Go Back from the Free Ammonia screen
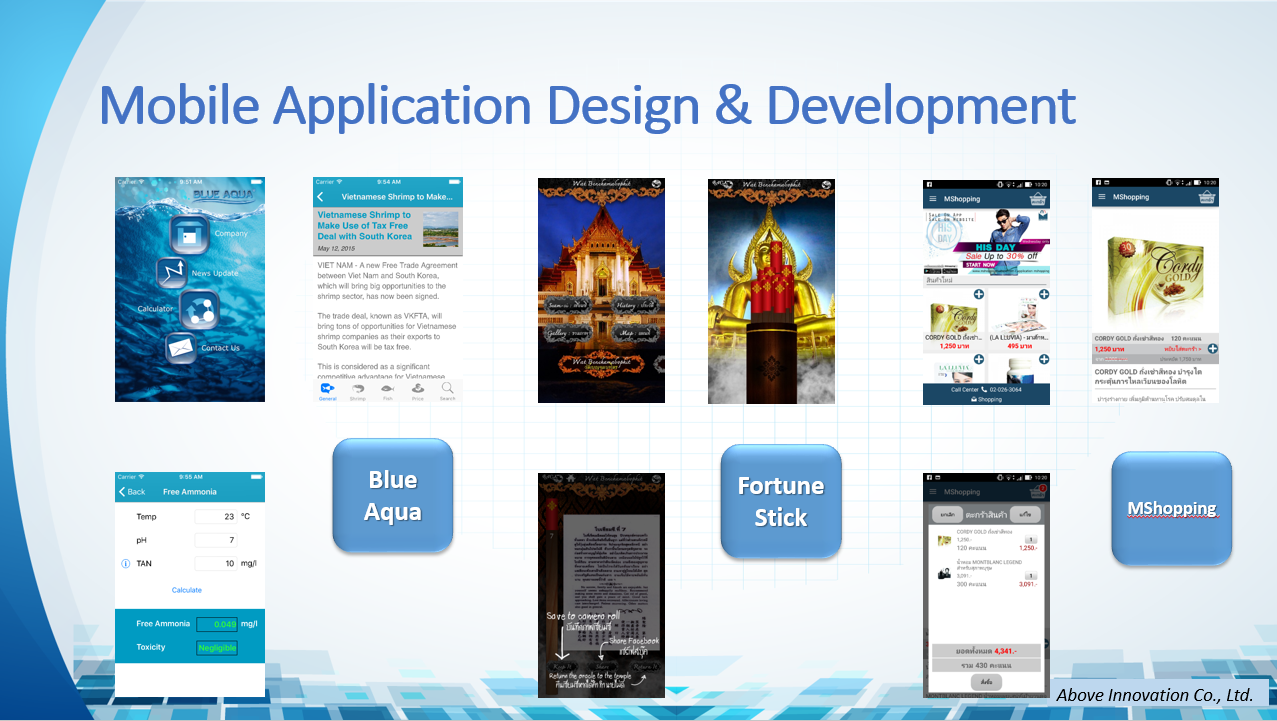This screenshot has width=1277, height=721. (x=132, y=492)
